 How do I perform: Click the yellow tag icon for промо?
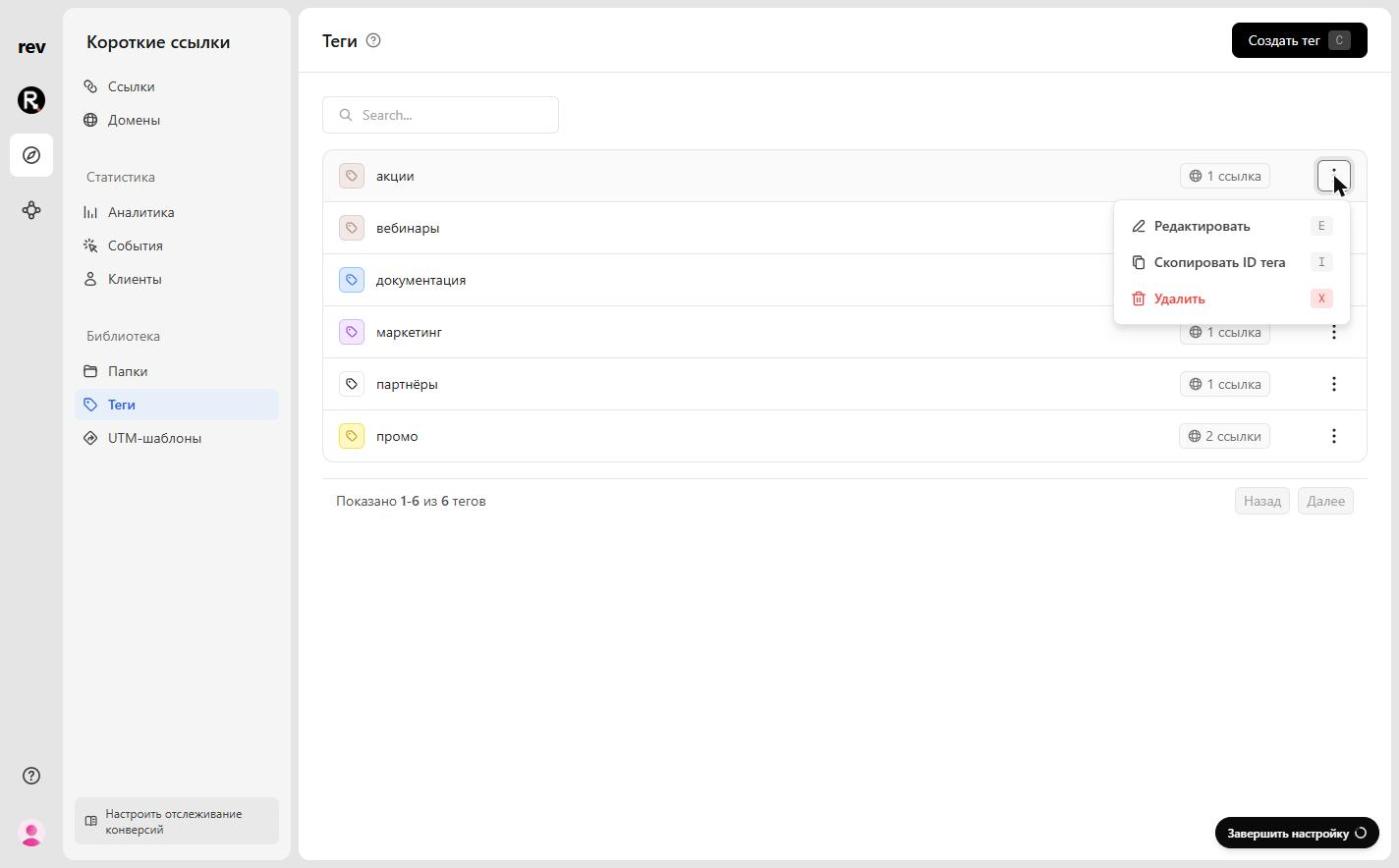tap(351, 436)
